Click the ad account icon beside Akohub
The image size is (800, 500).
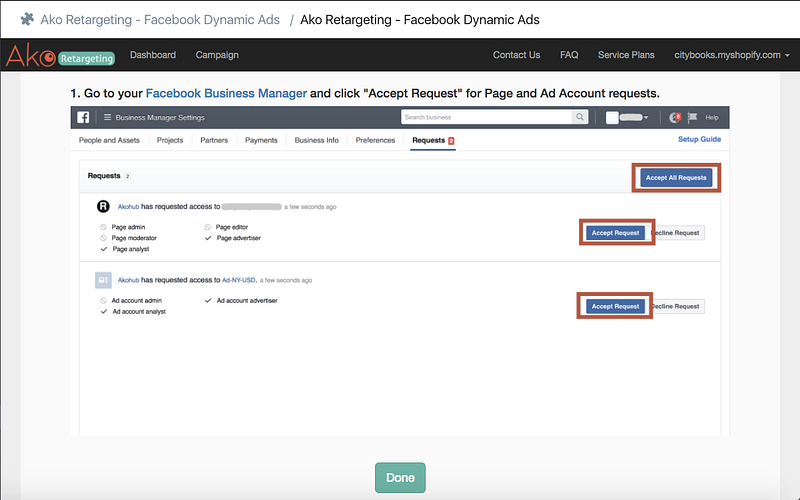click(x=103, y=280)
